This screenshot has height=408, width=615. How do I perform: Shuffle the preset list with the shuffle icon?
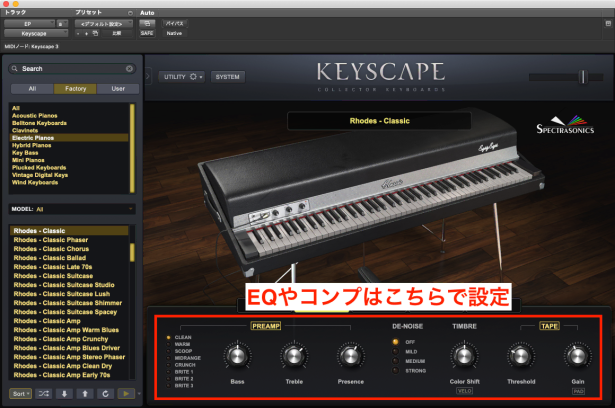pos(44,393)
